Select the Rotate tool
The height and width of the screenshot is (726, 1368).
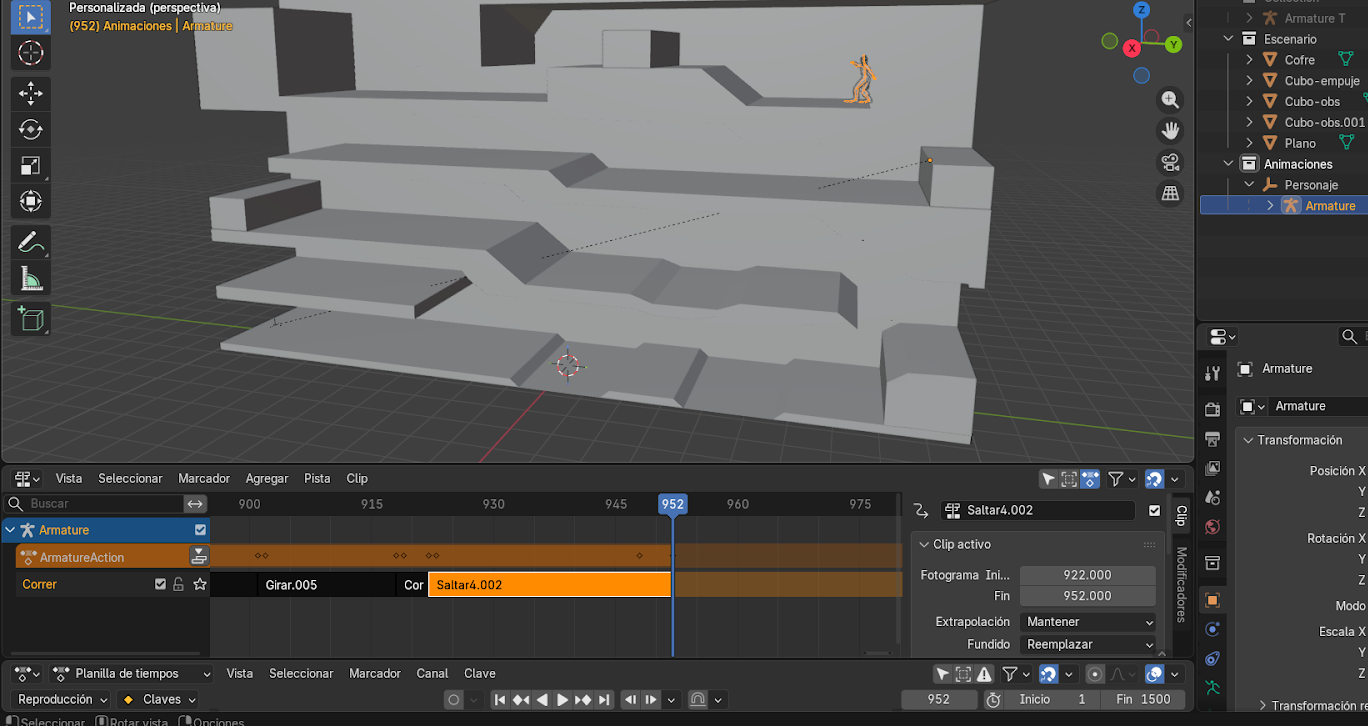[30, 130]
